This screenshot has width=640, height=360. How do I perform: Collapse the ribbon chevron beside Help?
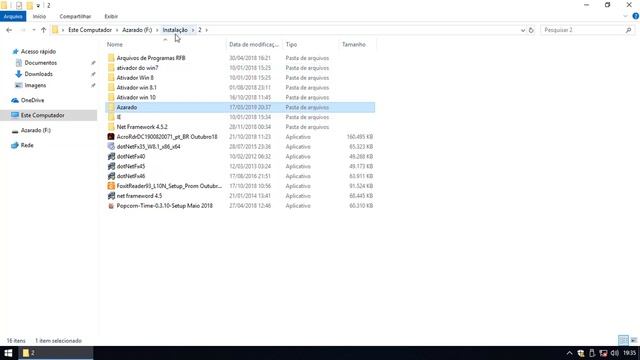[x=625, y=16]
